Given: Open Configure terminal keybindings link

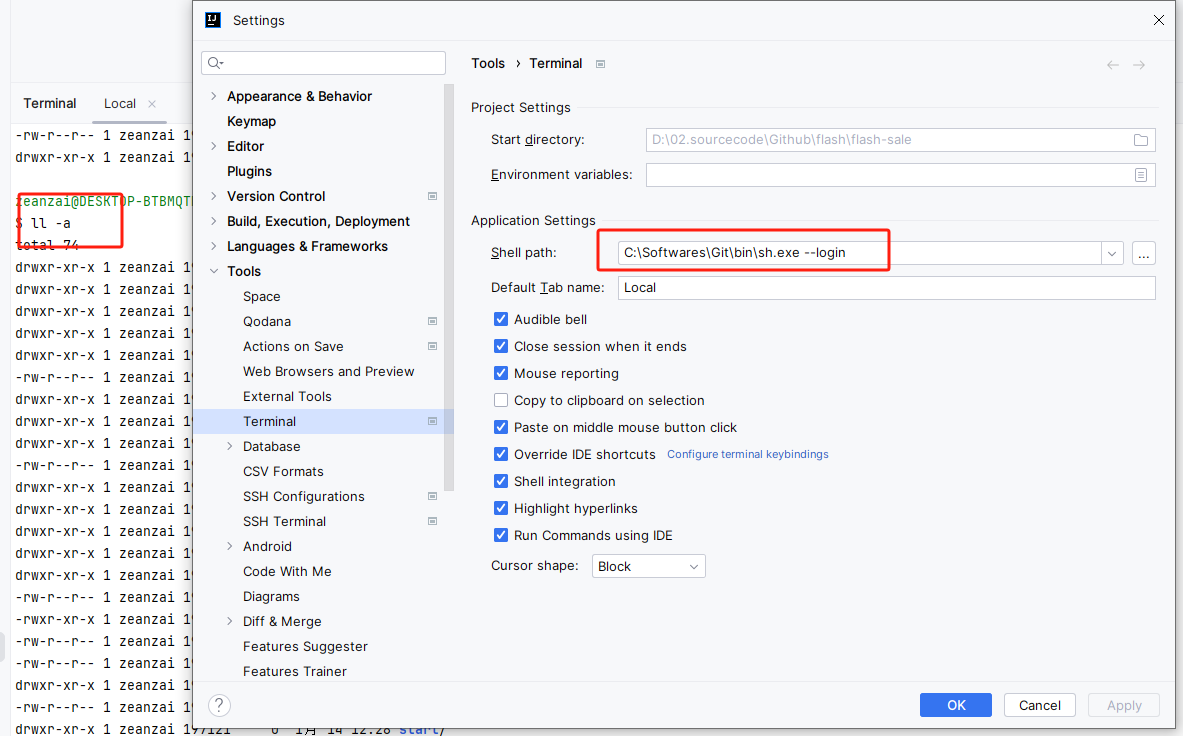Looking at the screenshot, I should [x=747, y=455].
